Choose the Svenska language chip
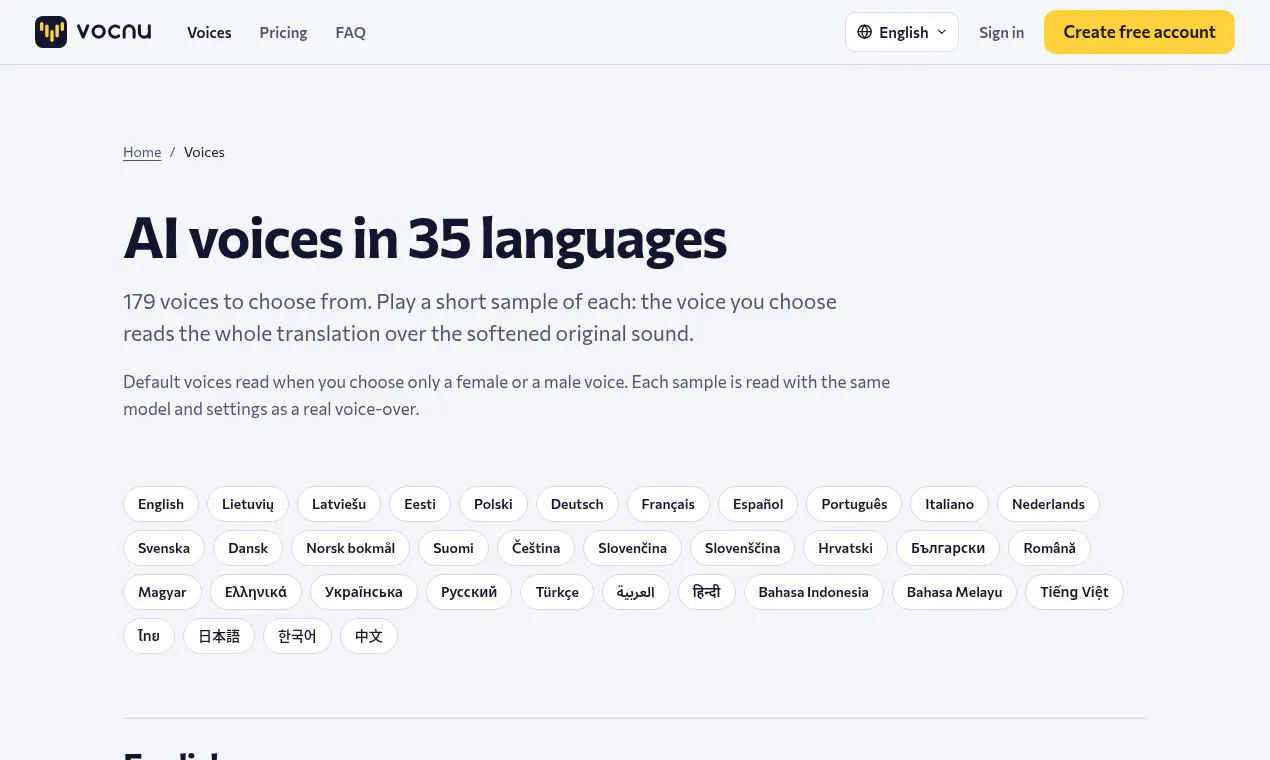This screenshot has width=1270, height=760. pos(164,548)
